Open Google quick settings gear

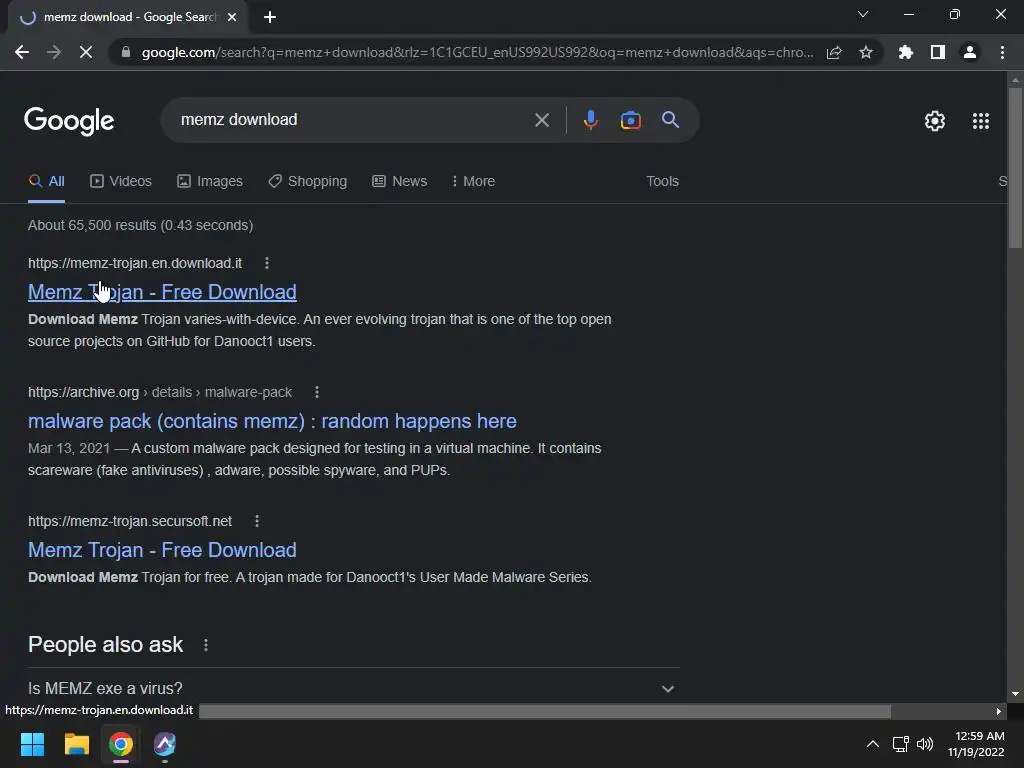point(935,121)
